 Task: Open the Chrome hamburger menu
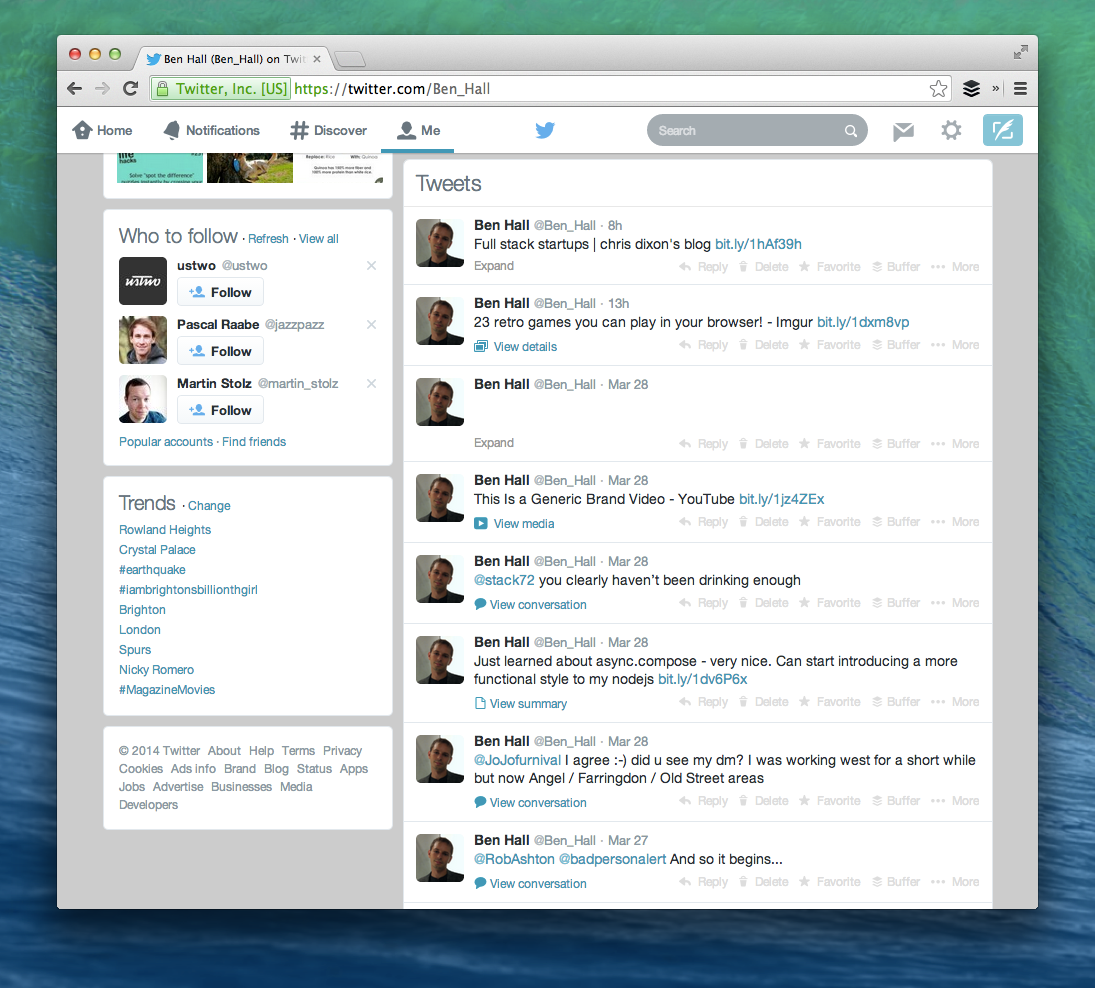(1020, 89)
